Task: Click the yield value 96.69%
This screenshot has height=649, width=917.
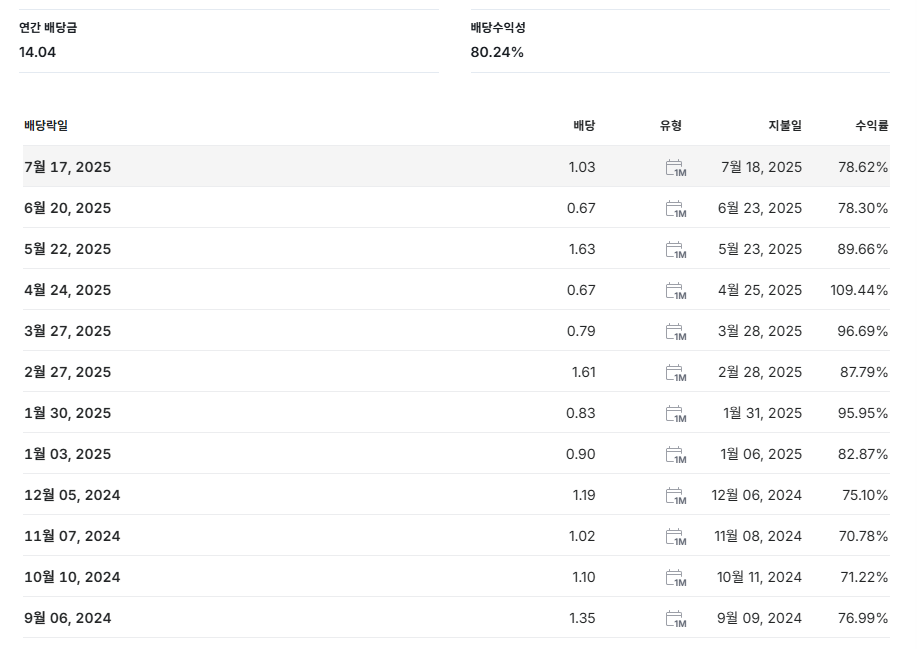Action: pyautogui.click(x=863, y=330)
